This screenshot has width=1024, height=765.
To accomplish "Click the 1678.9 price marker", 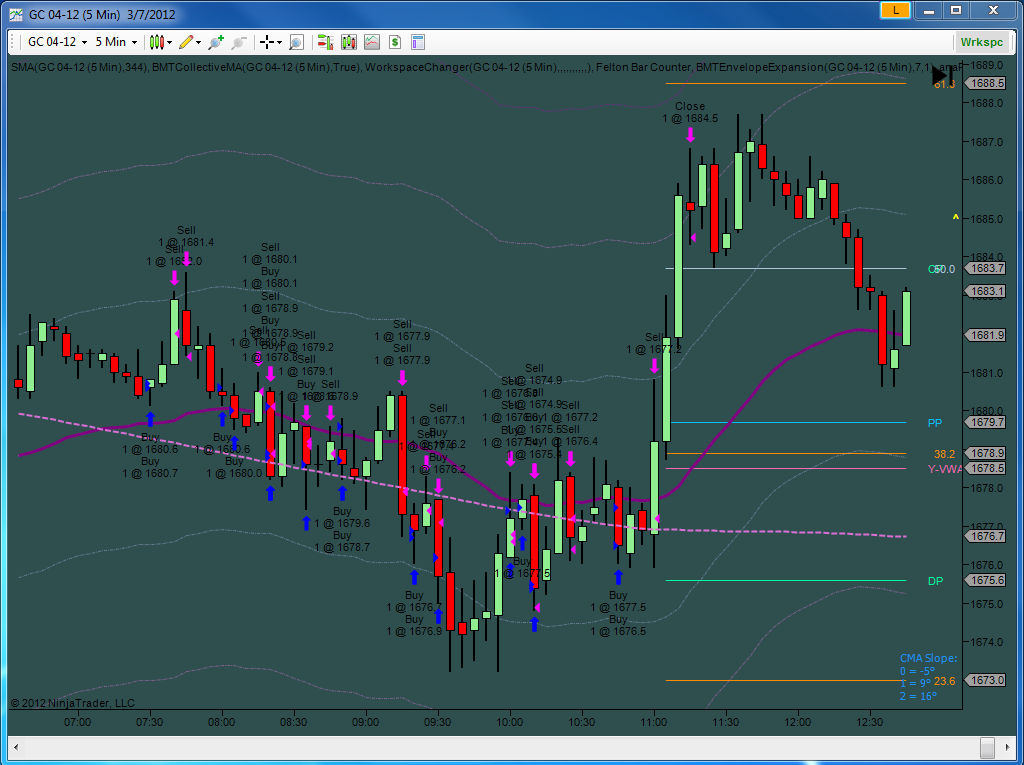I will (x=986, y=453).
